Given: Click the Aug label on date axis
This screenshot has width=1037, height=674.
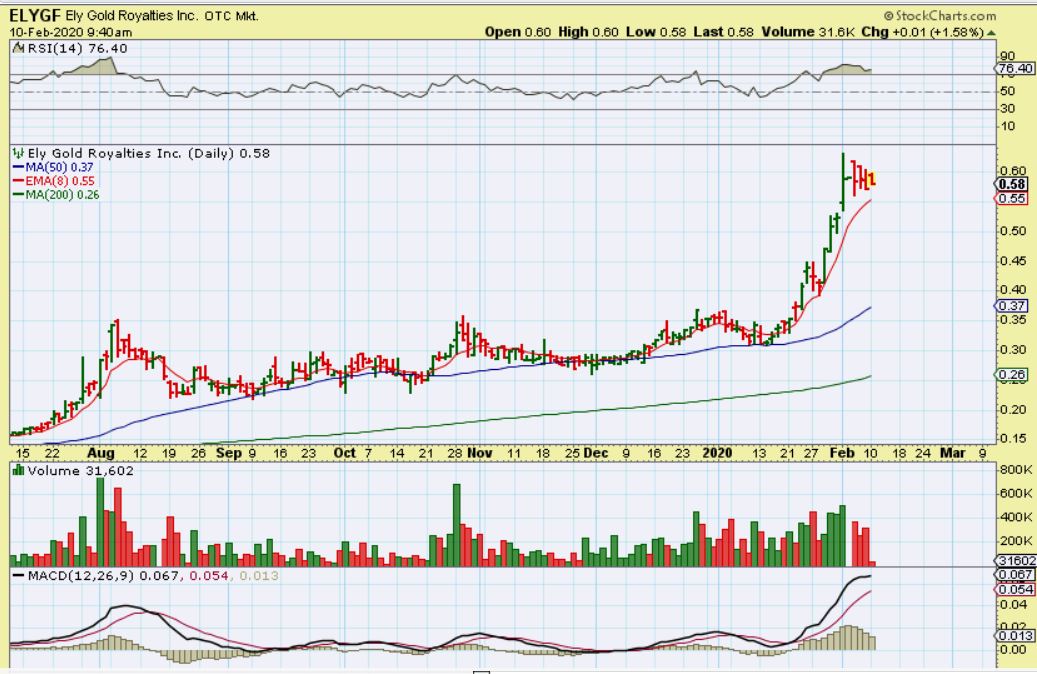Looking at the screenshot, I should pyautogui.click(x=108, y=452).
